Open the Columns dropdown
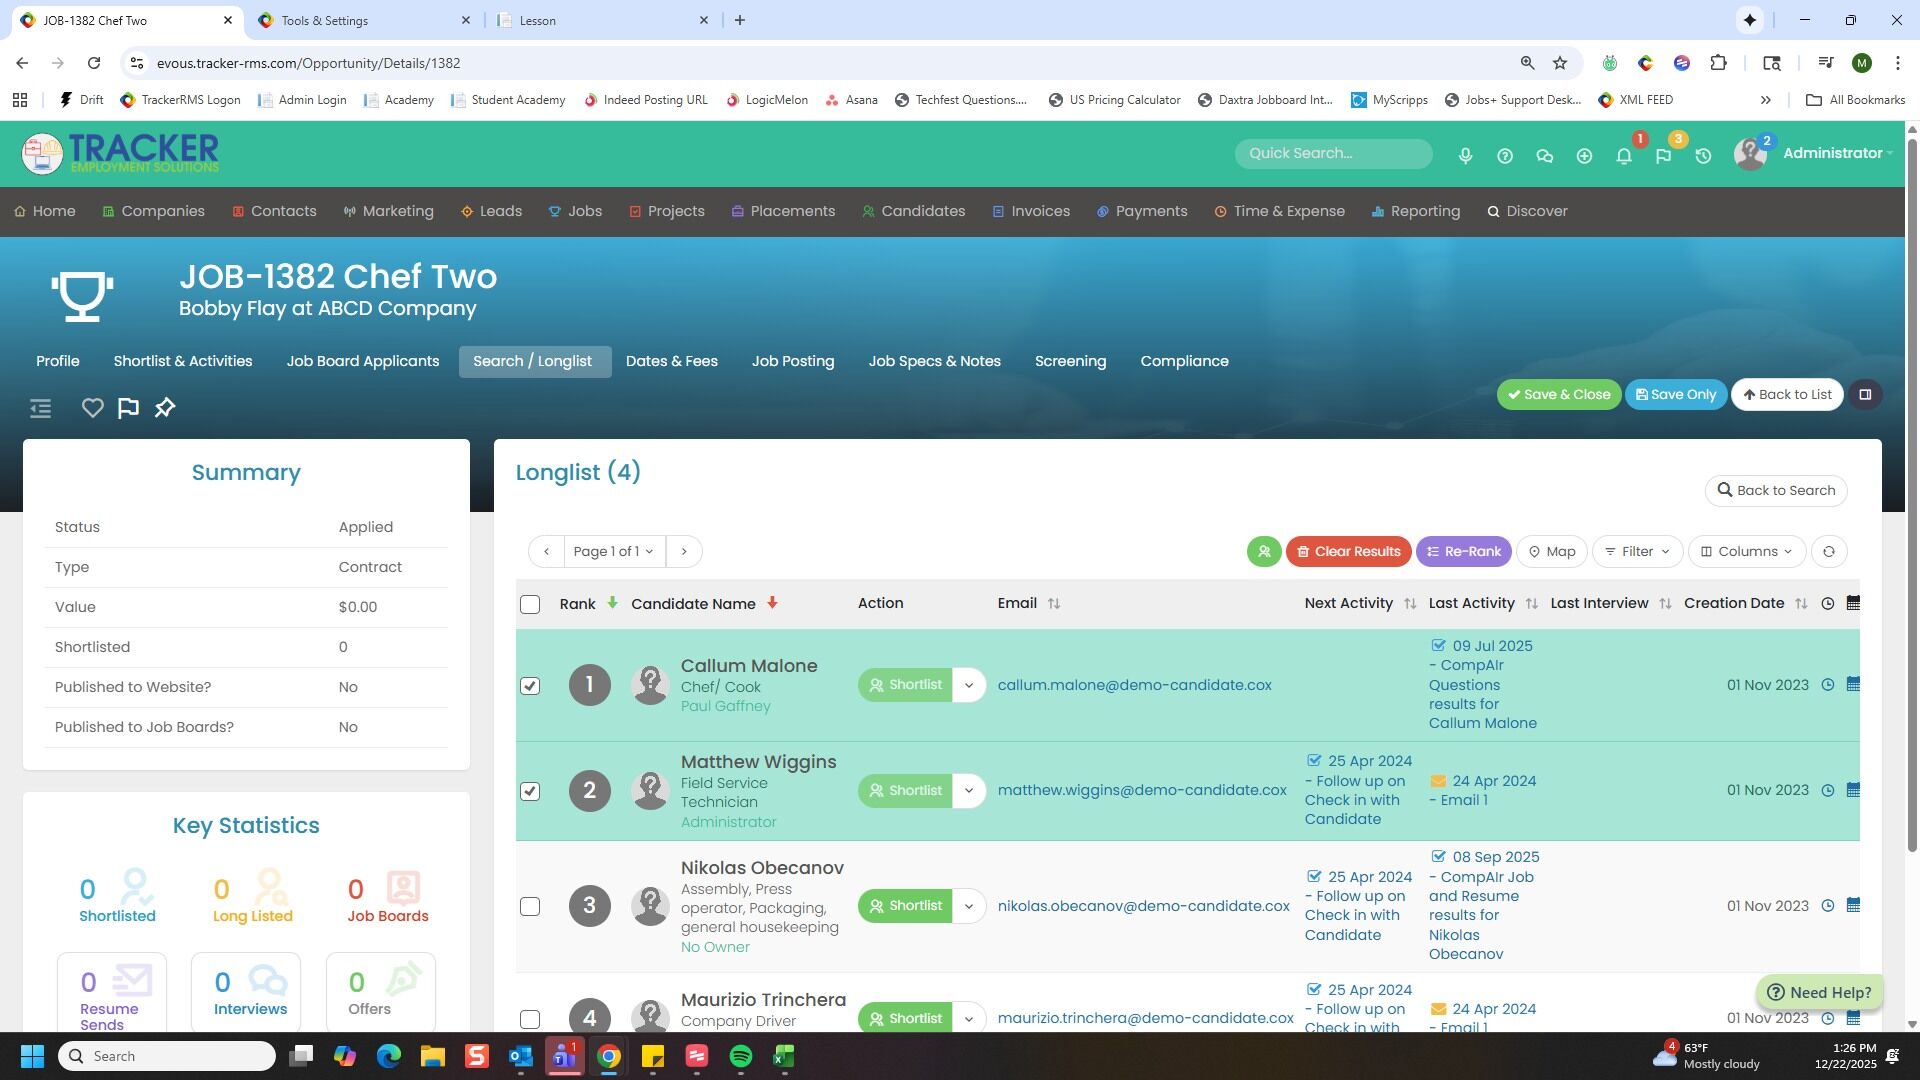 click(x=1746, y=552)
